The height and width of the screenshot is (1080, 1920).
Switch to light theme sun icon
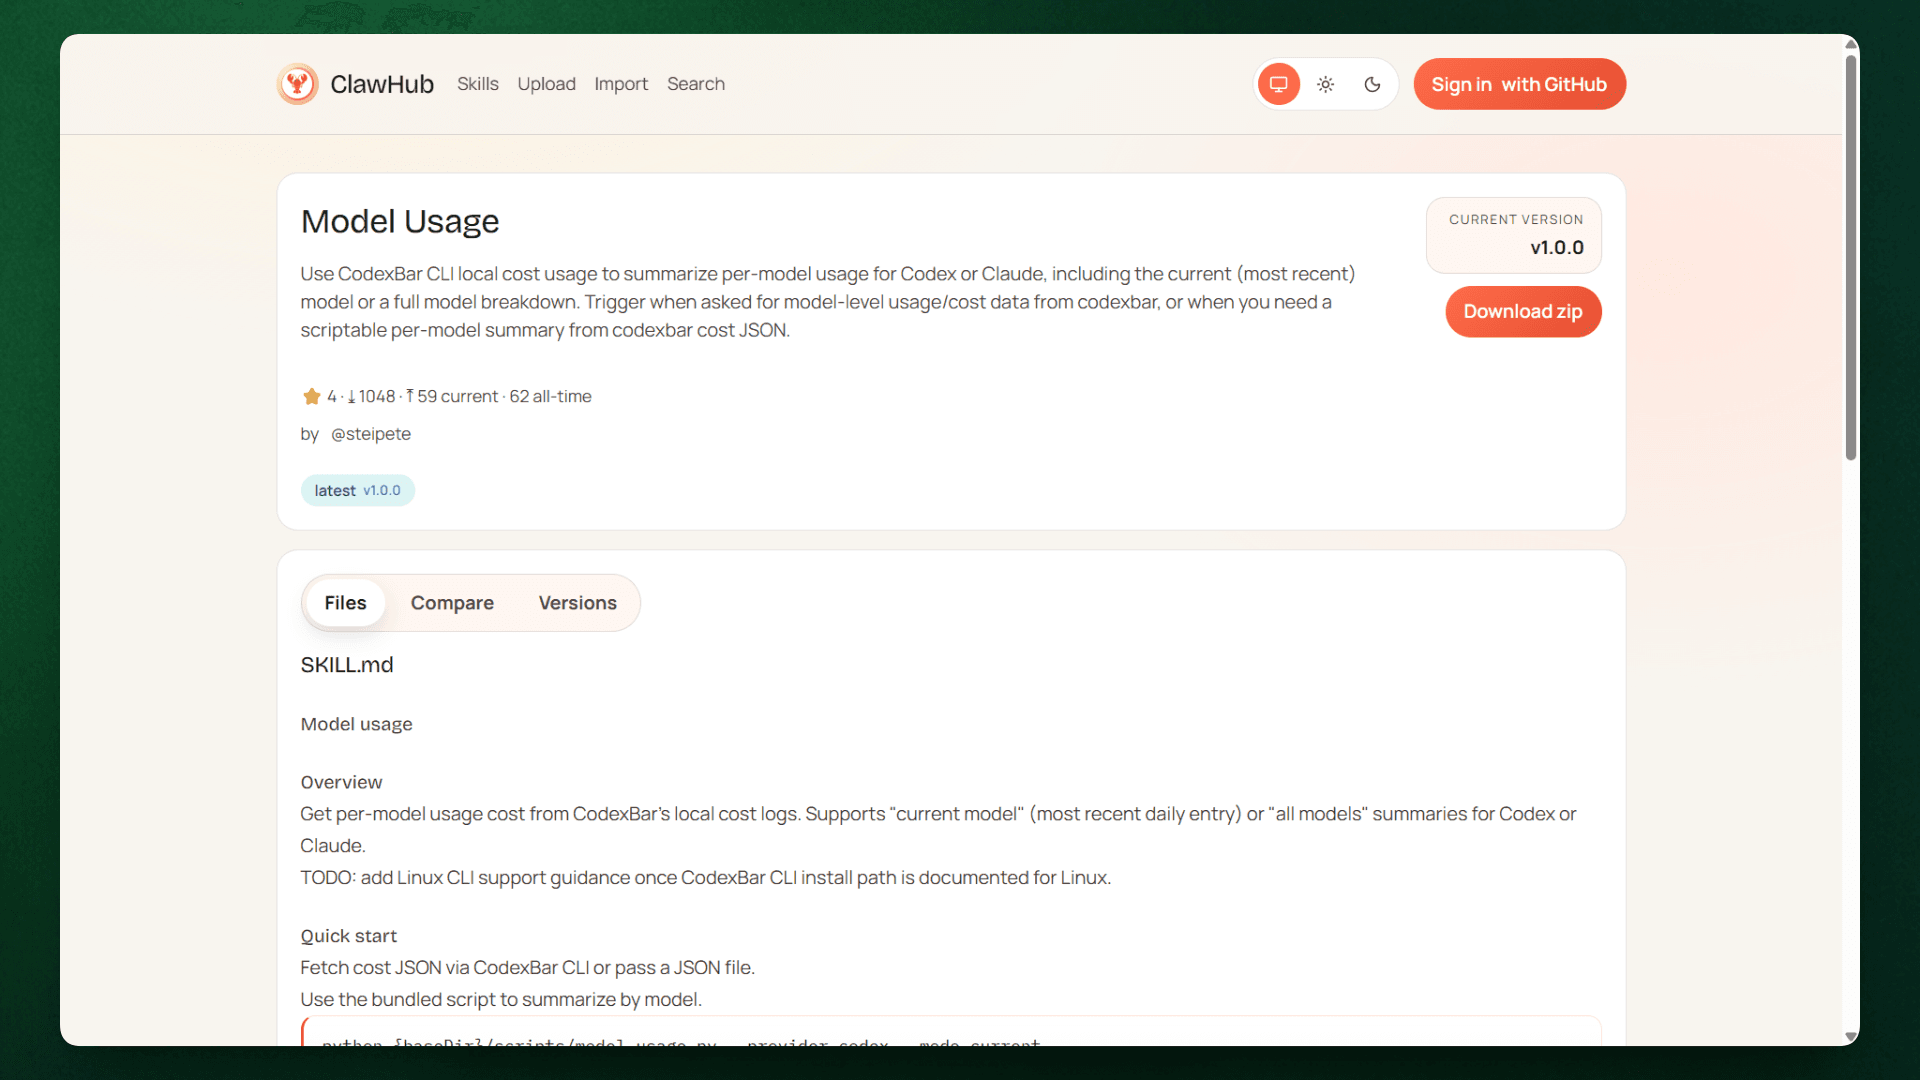tap(1325, 84)
